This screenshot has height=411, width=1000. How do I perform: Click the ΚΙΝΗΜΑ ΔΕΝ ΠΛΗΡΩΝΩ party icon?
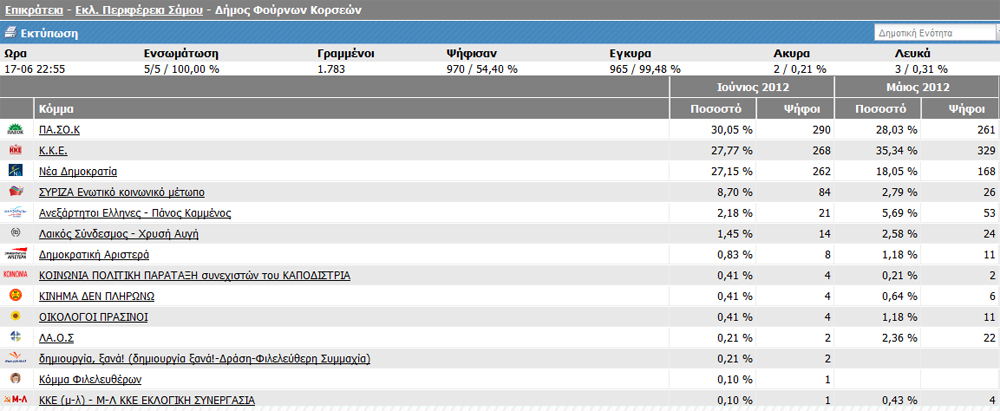(16, 296)
